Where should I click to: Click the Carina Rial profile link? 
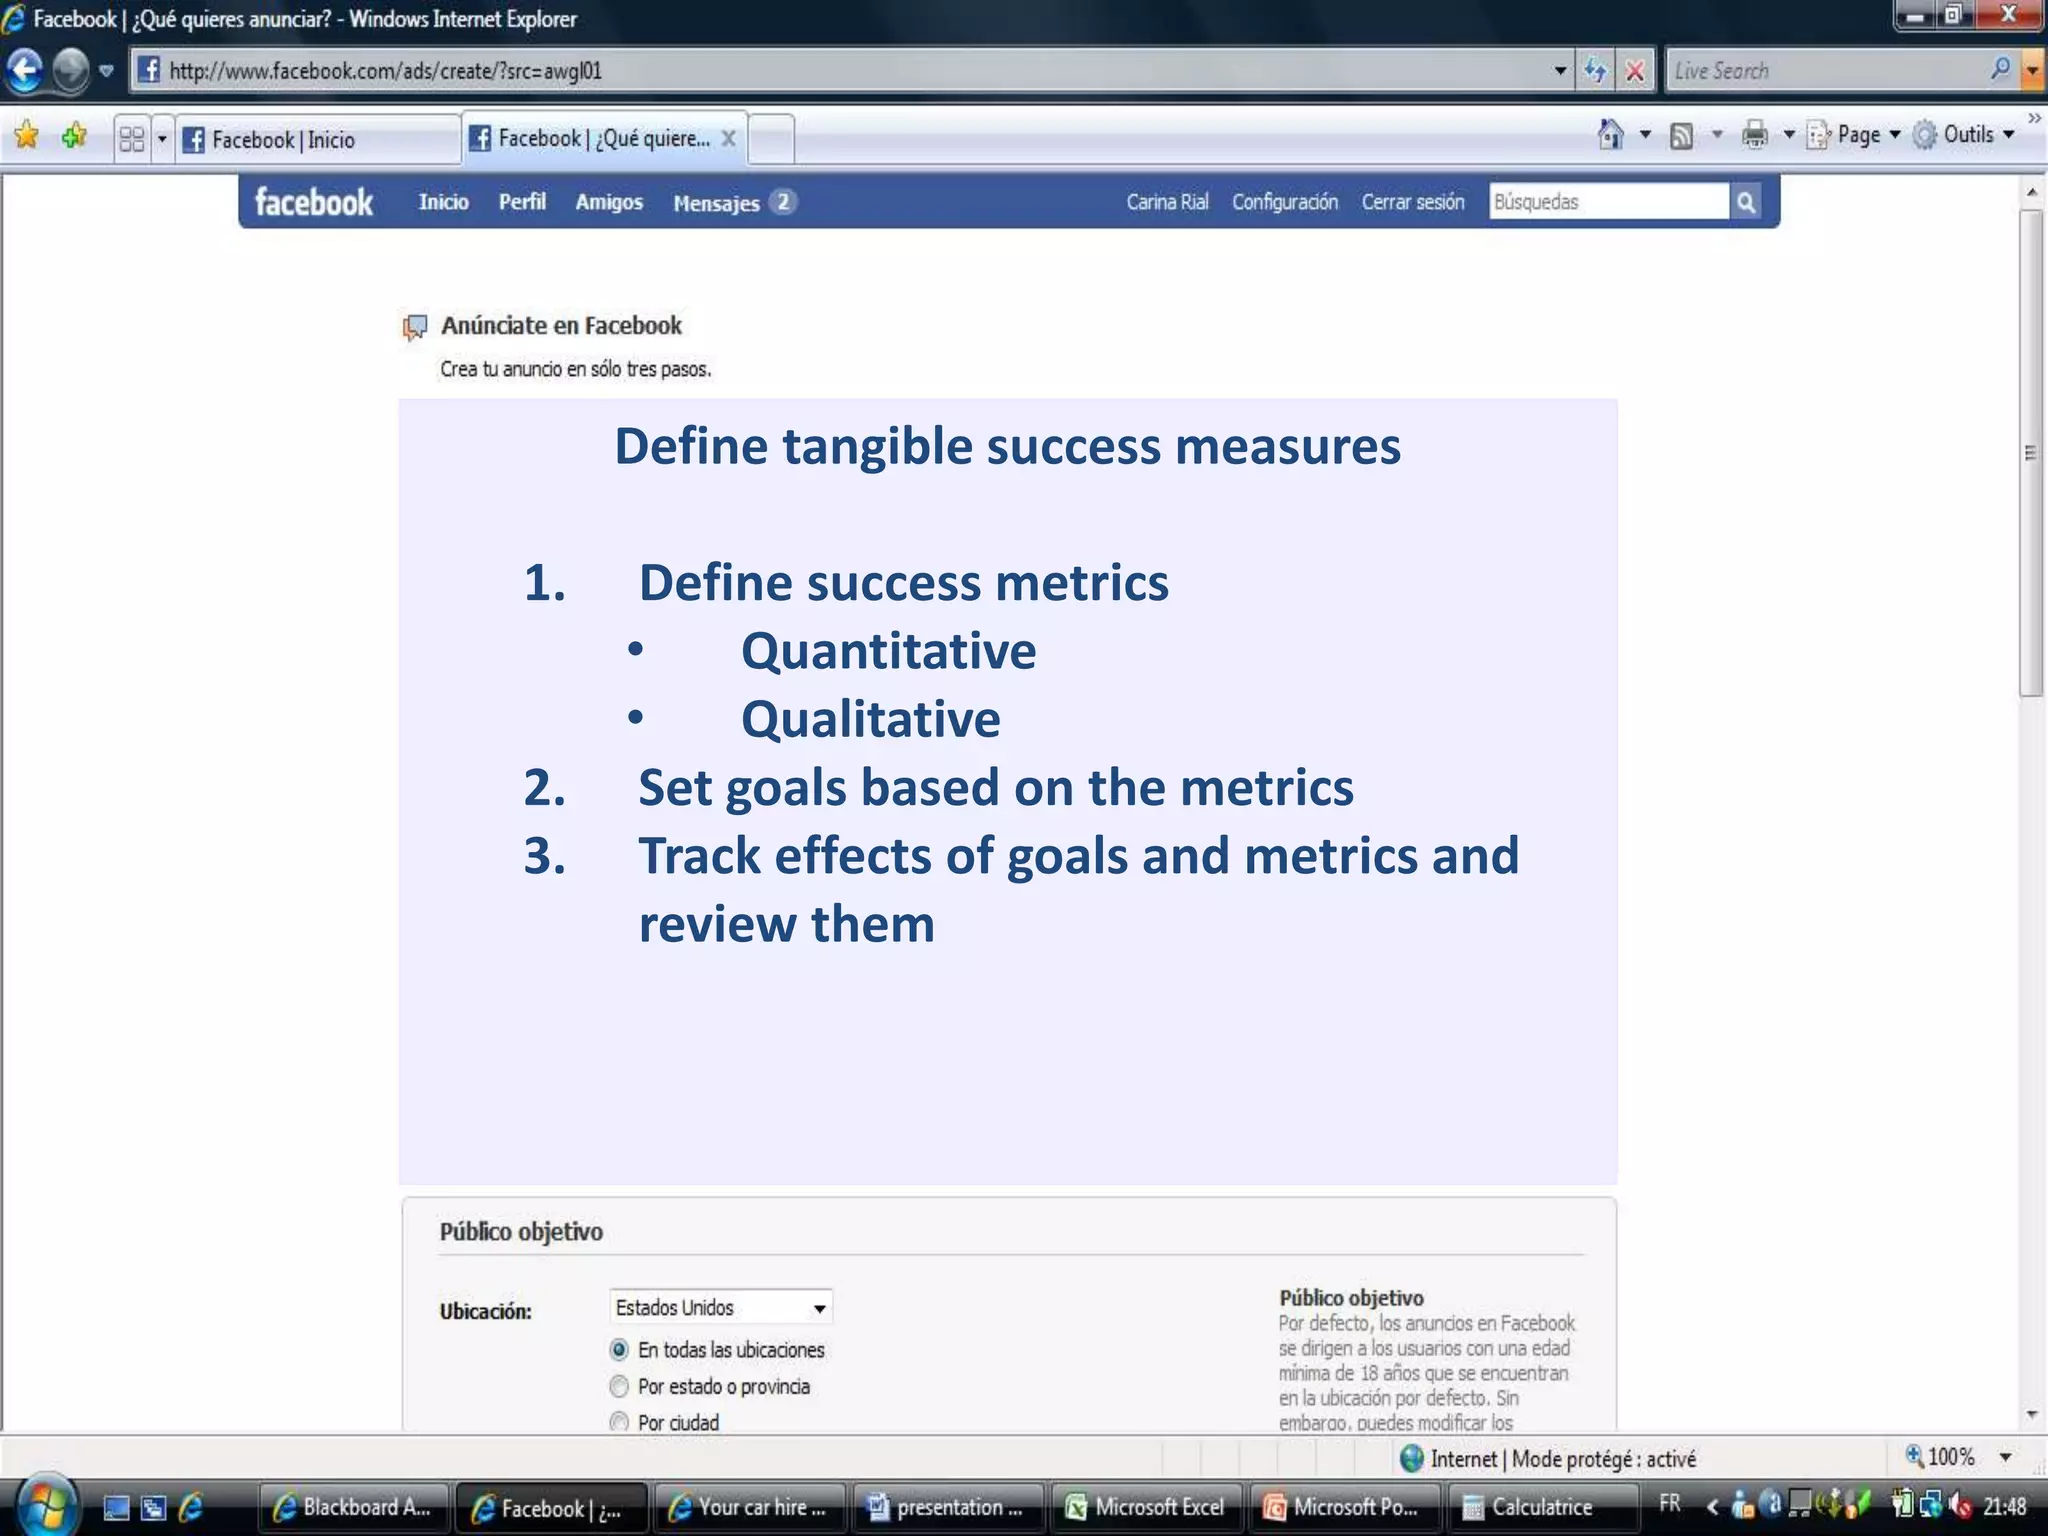(x=1167, y=202)
